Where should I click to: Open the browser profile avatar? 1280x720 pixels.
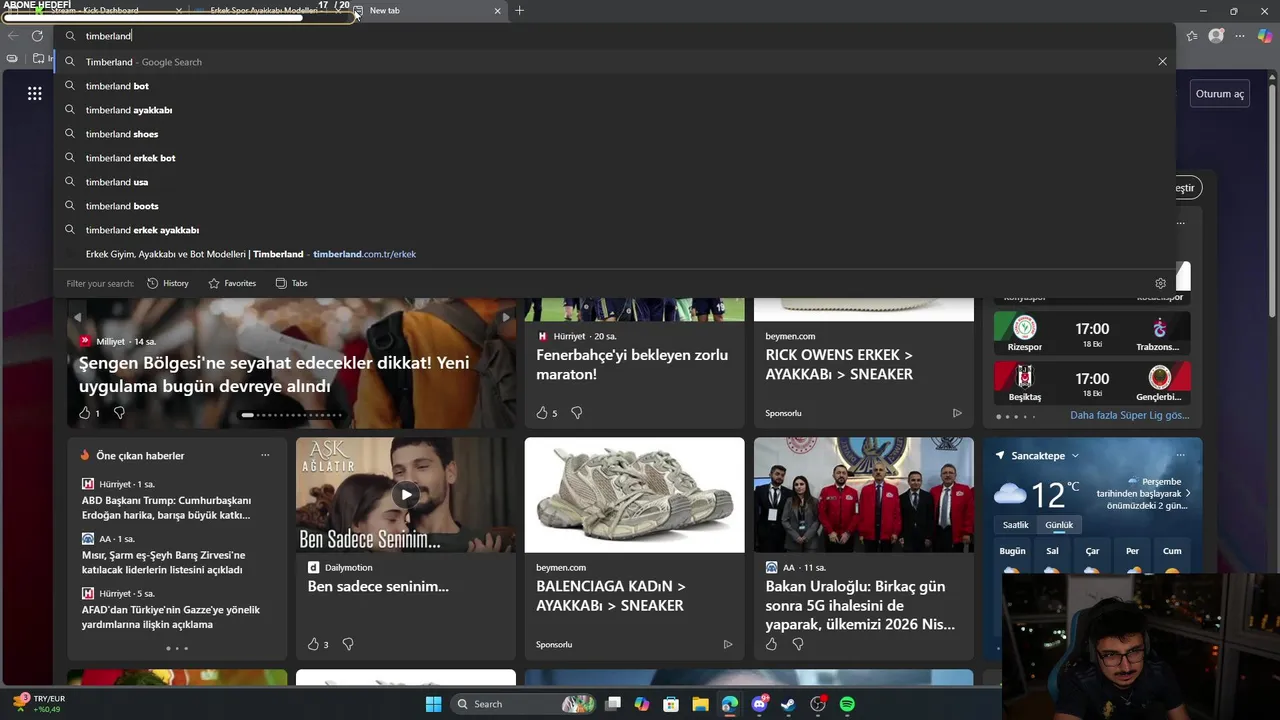[1216, 36]
